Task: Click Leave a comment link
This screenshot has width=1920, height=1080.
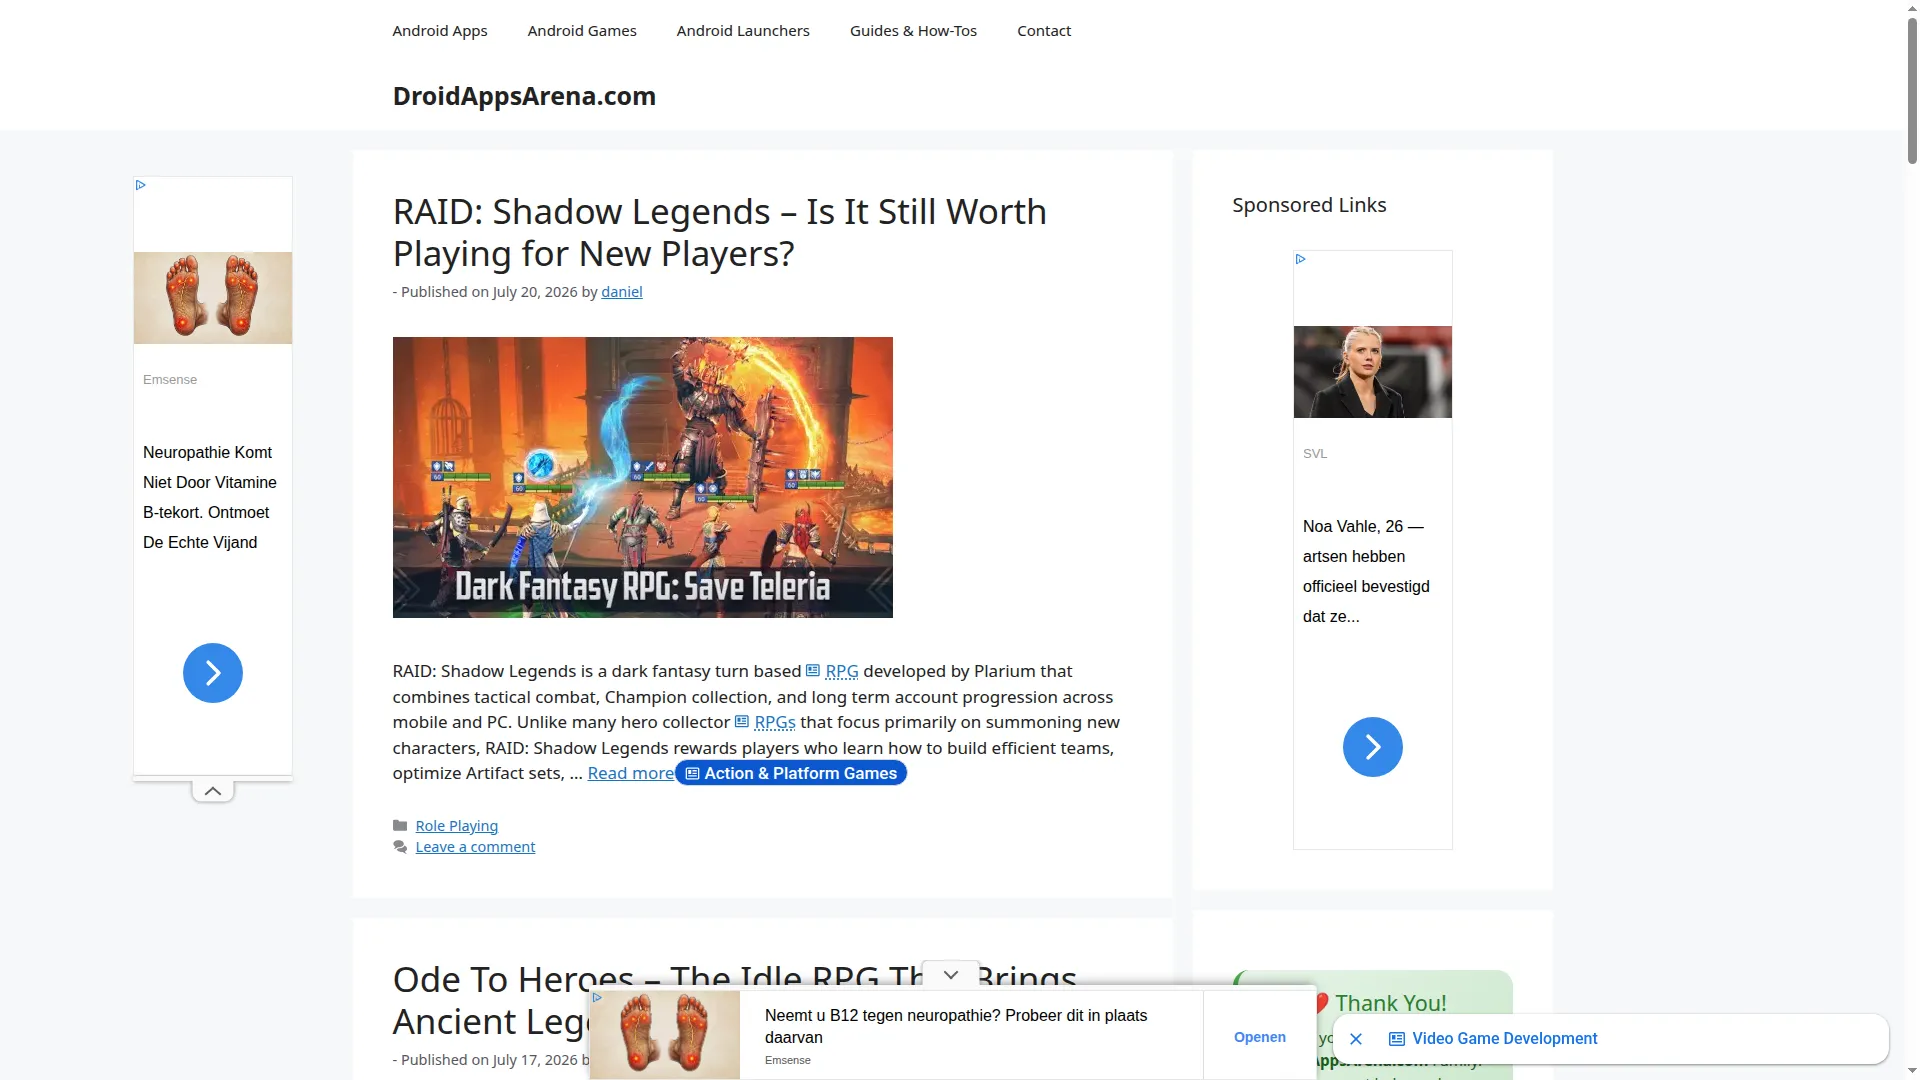Action: point(475,847)
